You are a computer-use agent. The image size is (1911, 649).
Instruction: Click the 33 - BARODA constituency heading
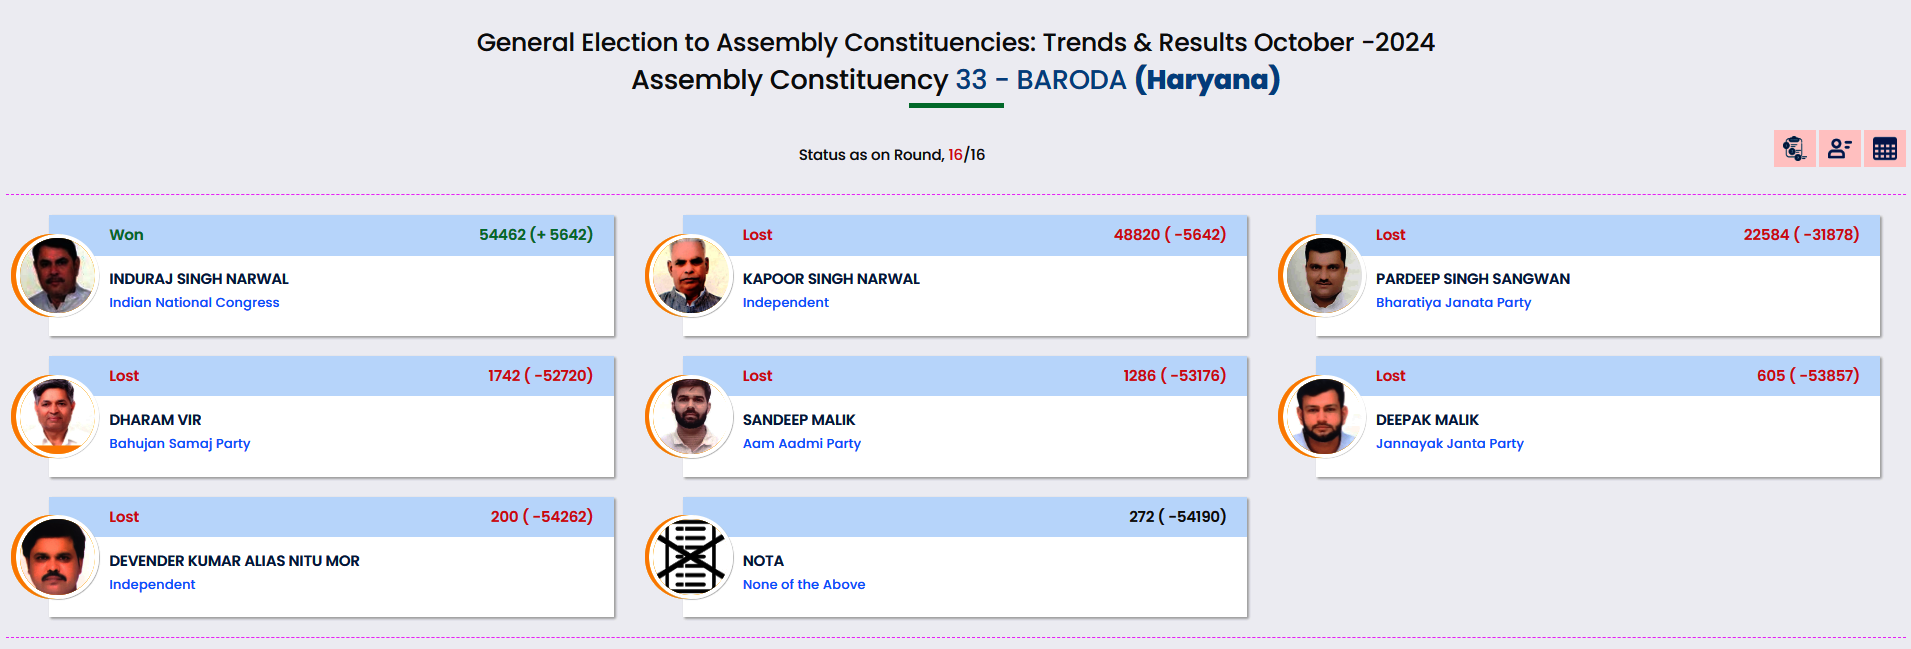click(x=1040, y=80)
